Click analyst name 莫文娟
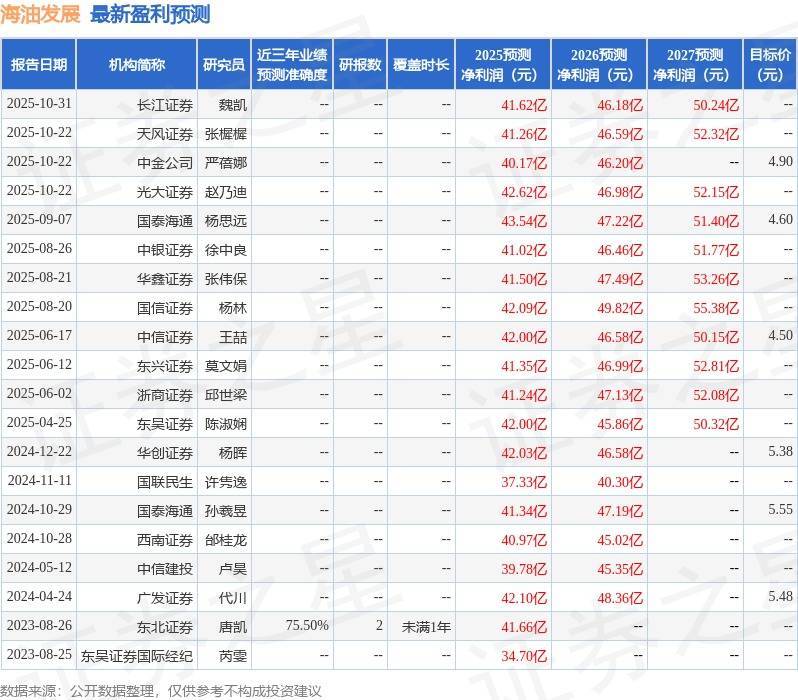The width and height of the screenshot is (798, 700). [x=226, y=366]
